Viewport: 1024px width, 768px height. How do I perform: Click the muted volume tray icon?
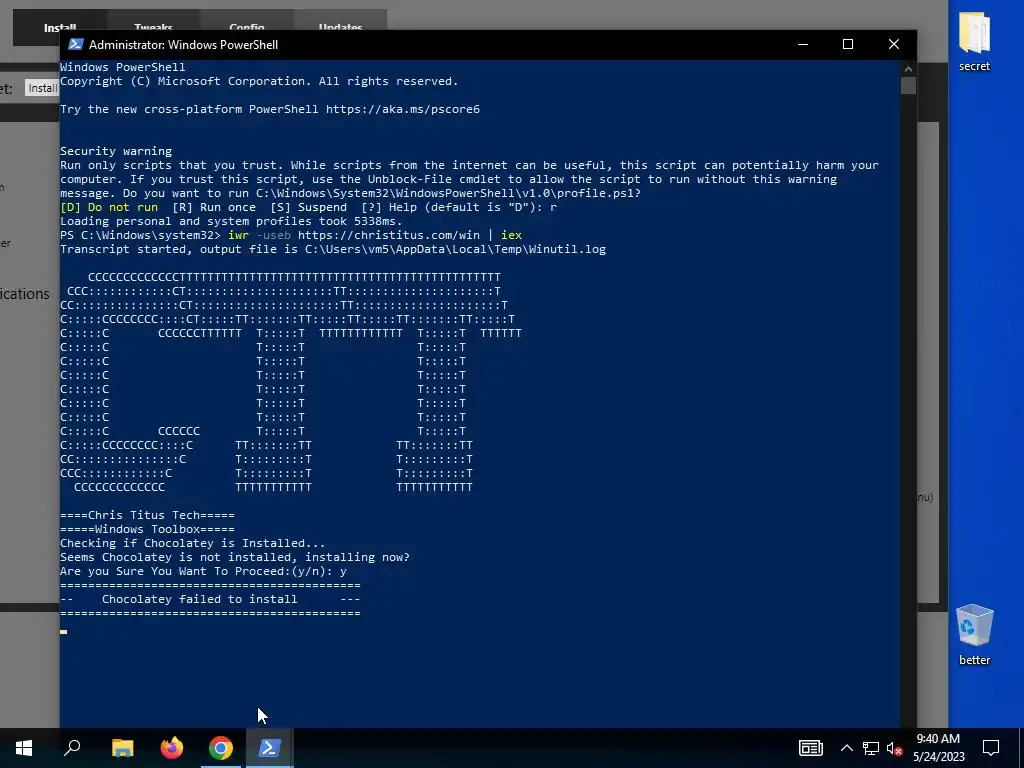(895, 748)
